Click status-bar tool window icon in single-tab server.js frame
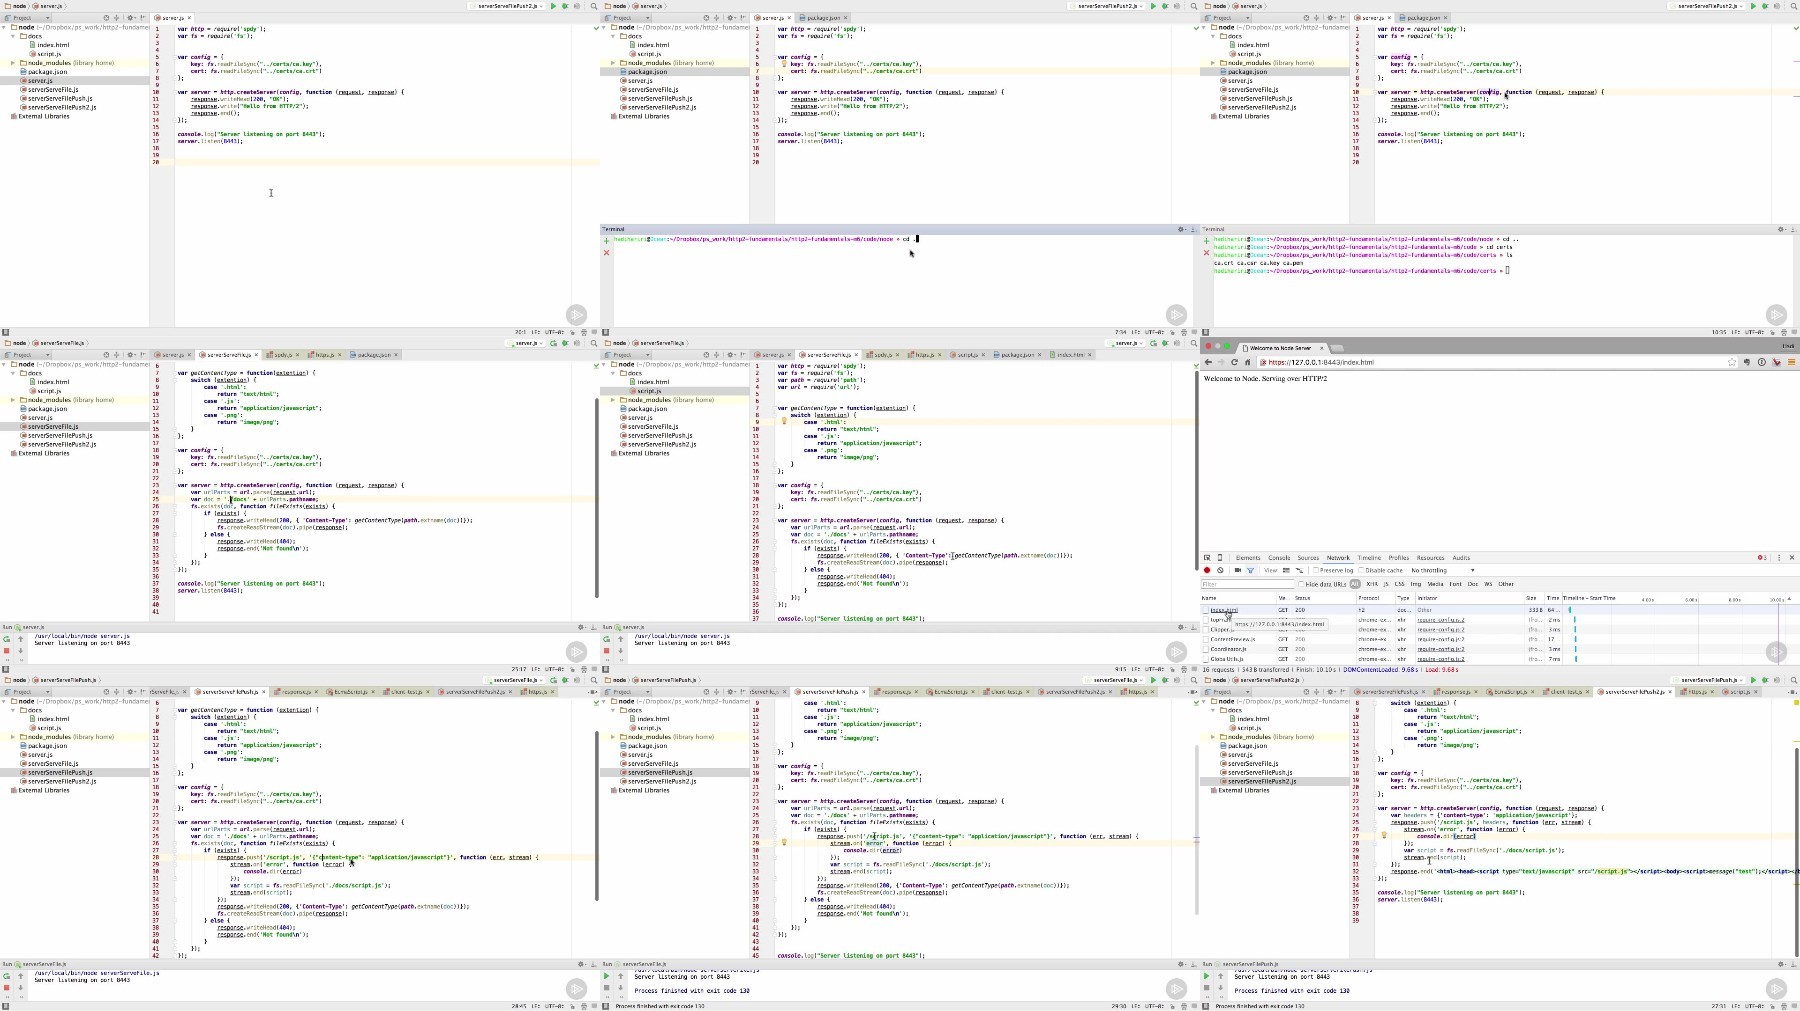Image resolution: width=1800 pixels, height=1011 pixels. pyautogui.click(x=6, y=332)
